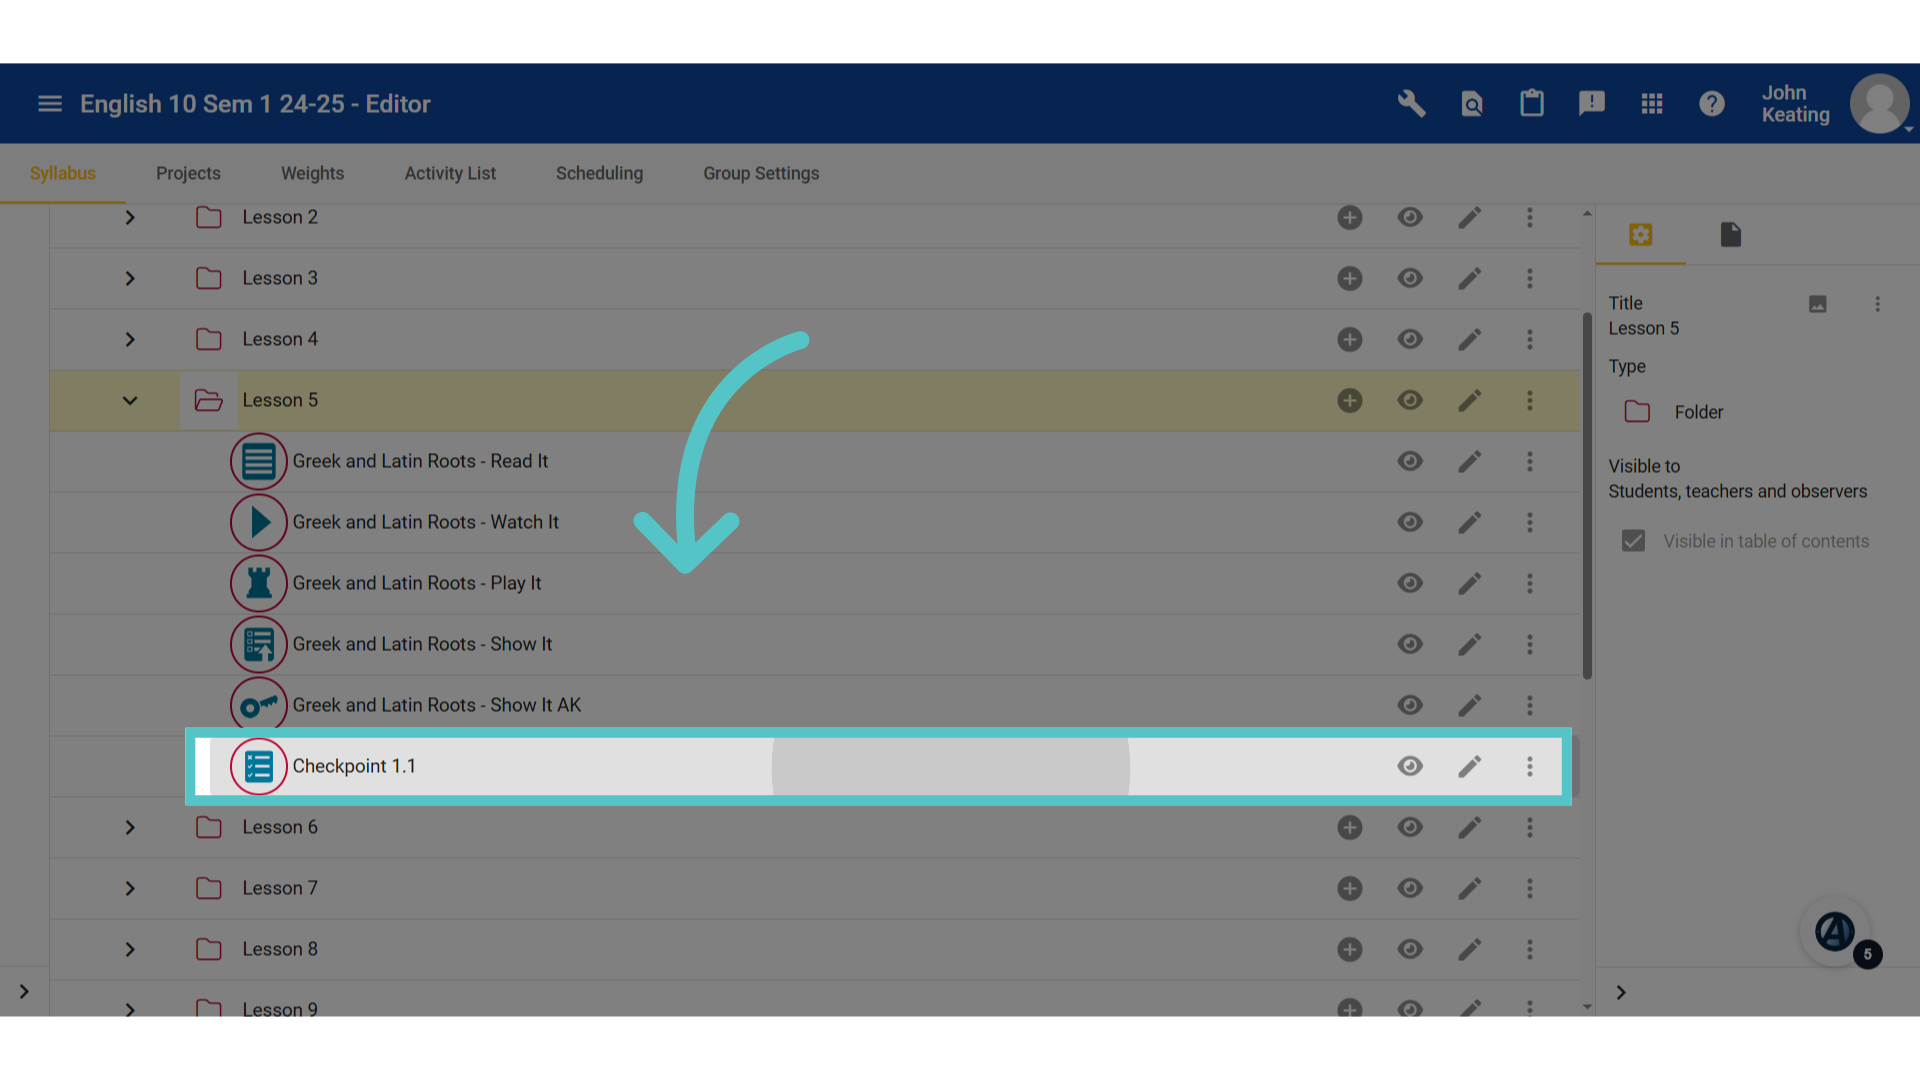Switch to the document tab in the details panel
The width and height of the screenshot is (1920, 1080).
(x=1731, y=235)
